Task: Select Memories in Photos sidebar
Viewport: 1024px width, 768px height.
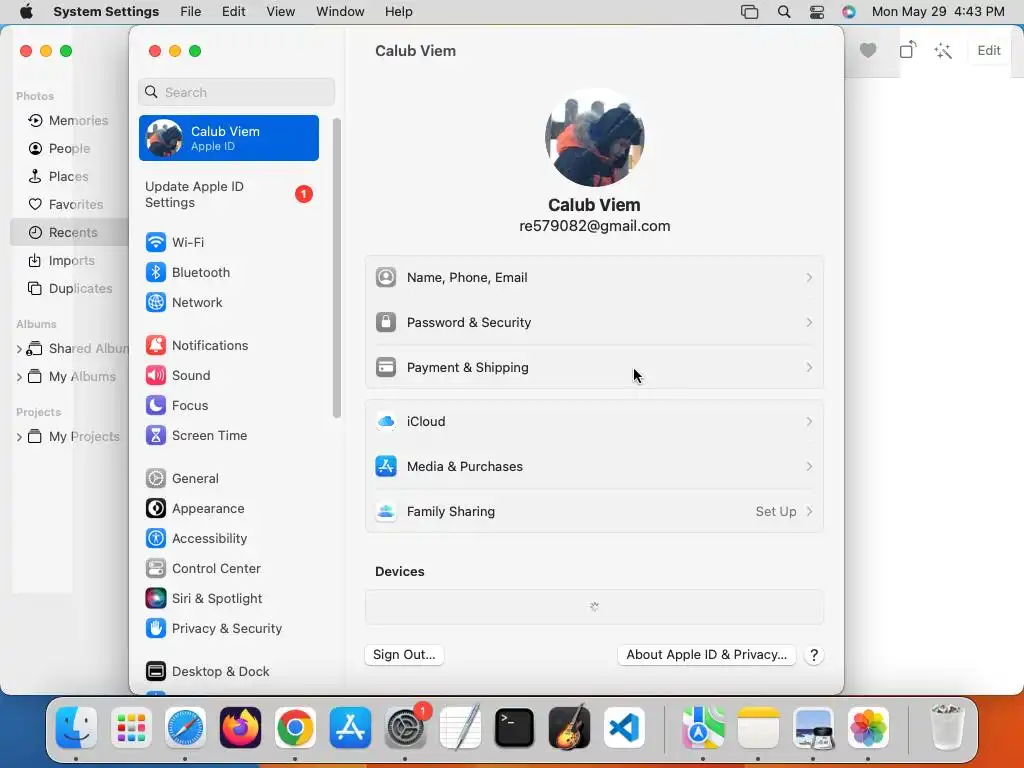Action: click(69, 121)
